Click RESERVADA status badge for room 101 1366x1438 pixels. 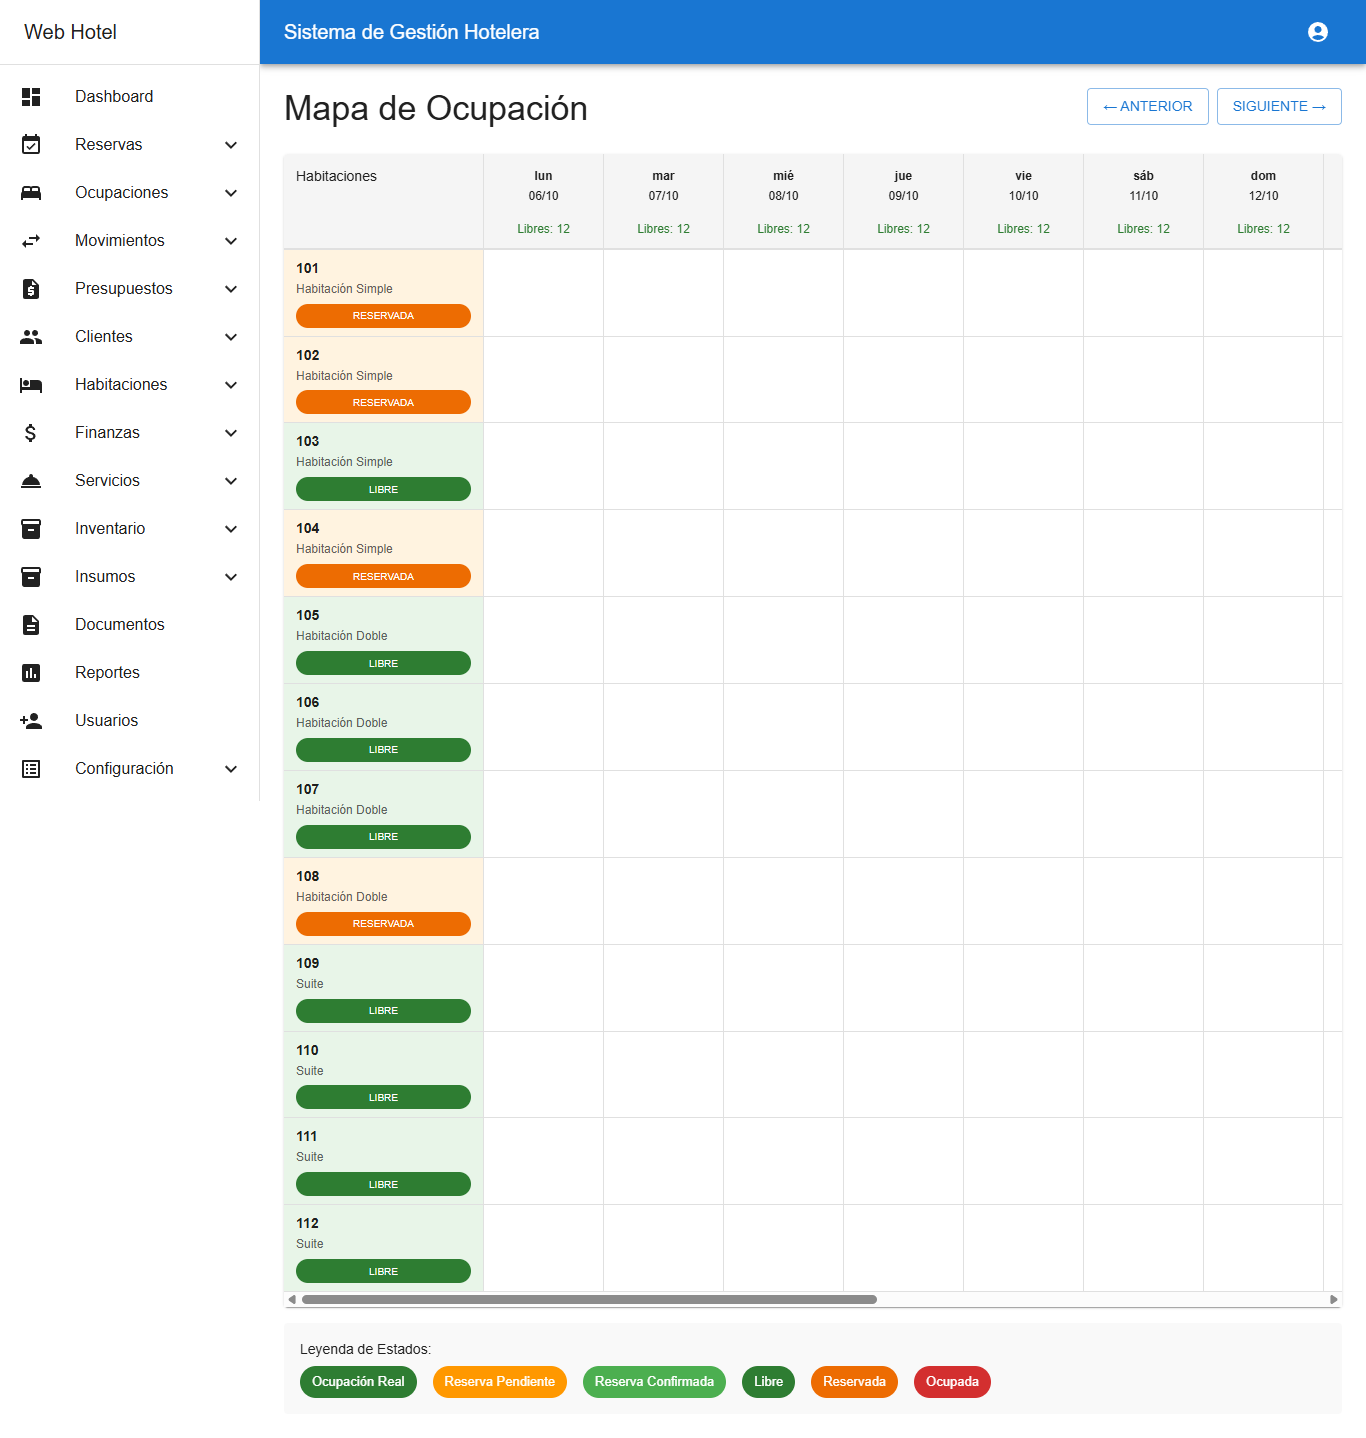click(383, 316)
